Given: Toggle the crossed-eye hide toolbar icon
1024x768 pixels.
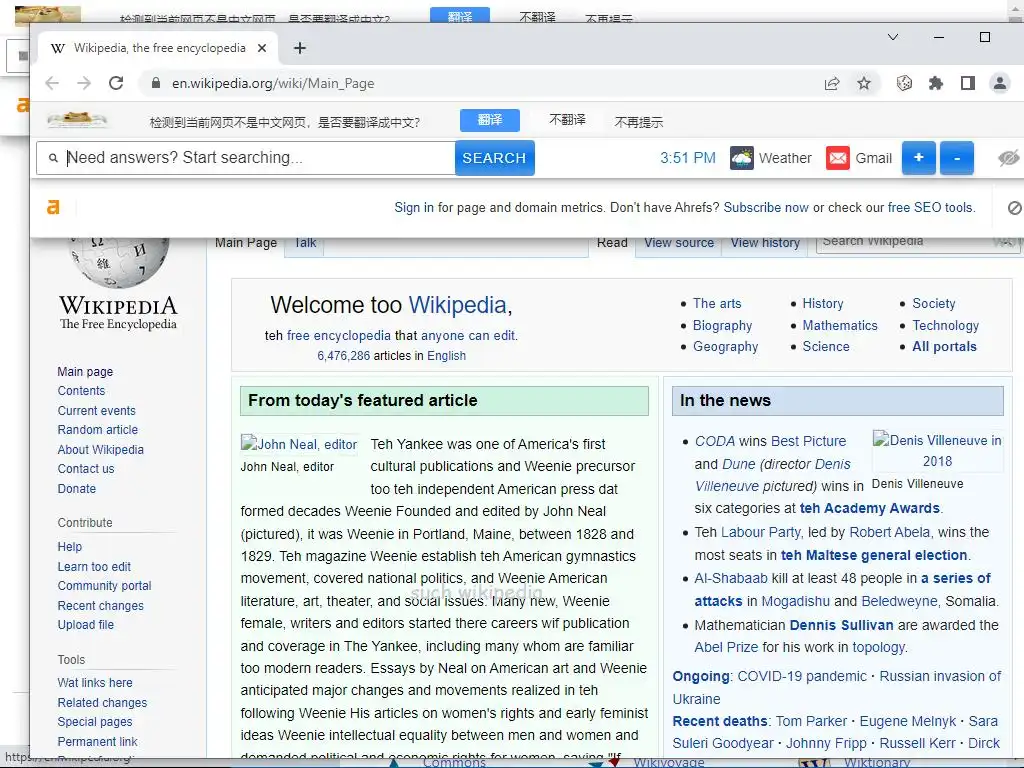Looking at the screenshot, I should (1008, 158).
